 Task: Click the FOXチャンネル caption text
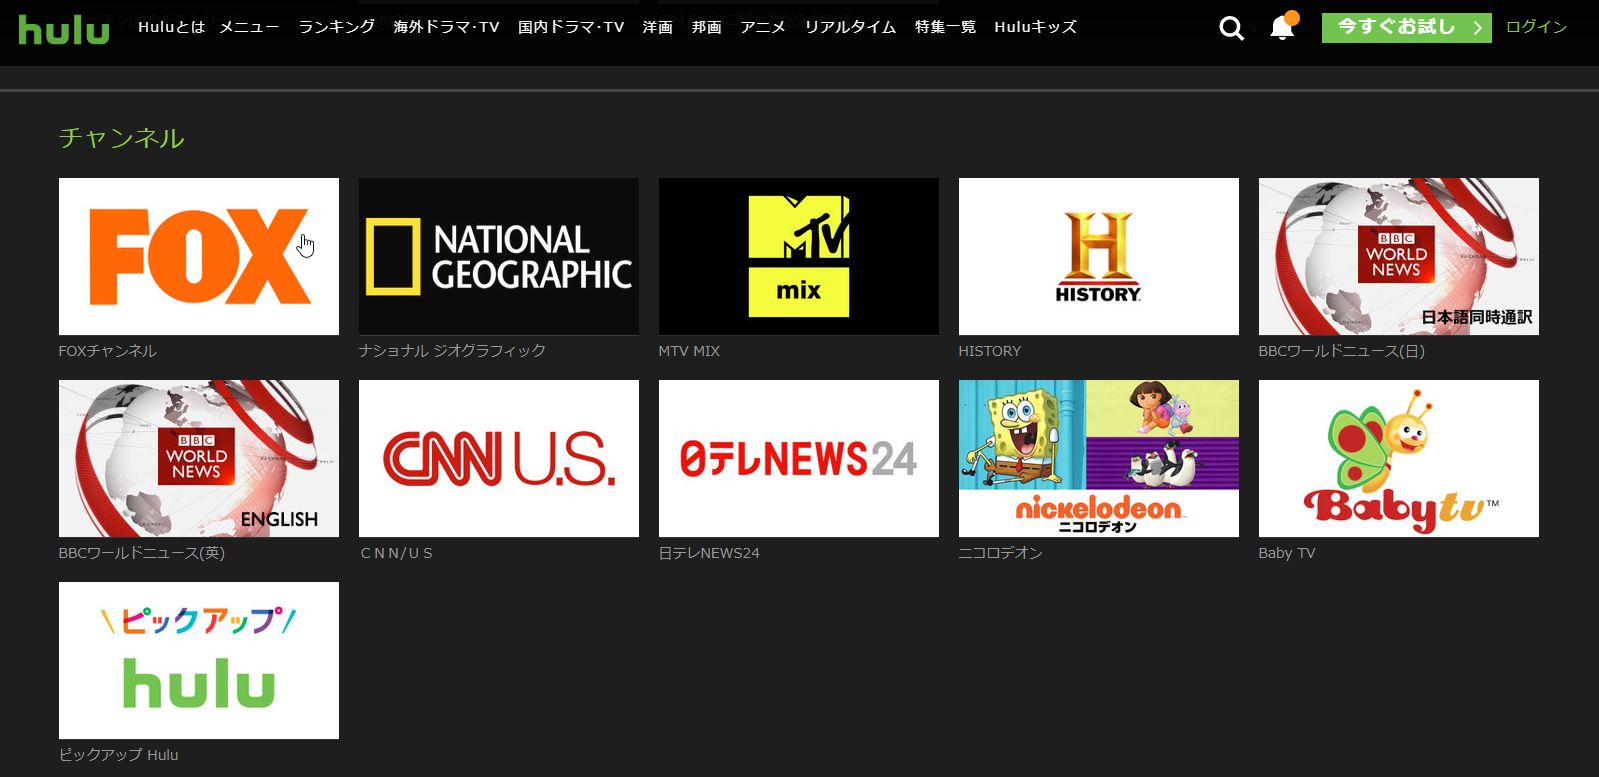108,351
